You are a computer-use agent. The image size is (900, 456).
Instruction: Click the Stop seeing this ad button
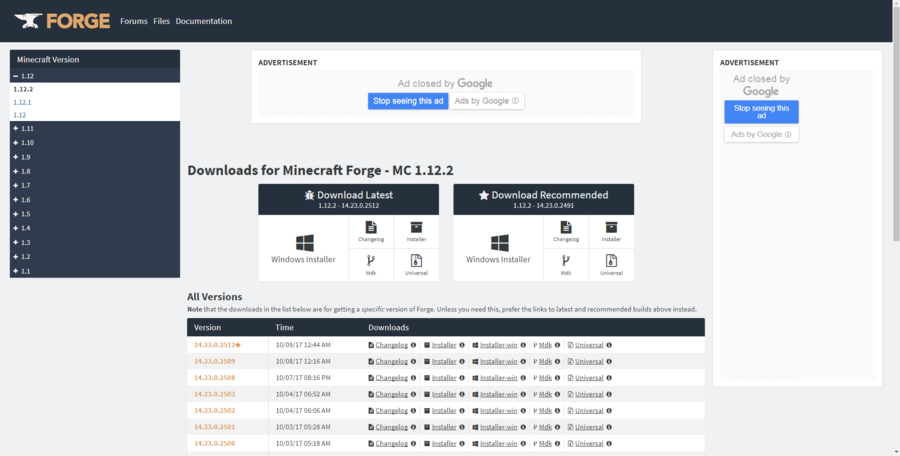tap(408, 101)
